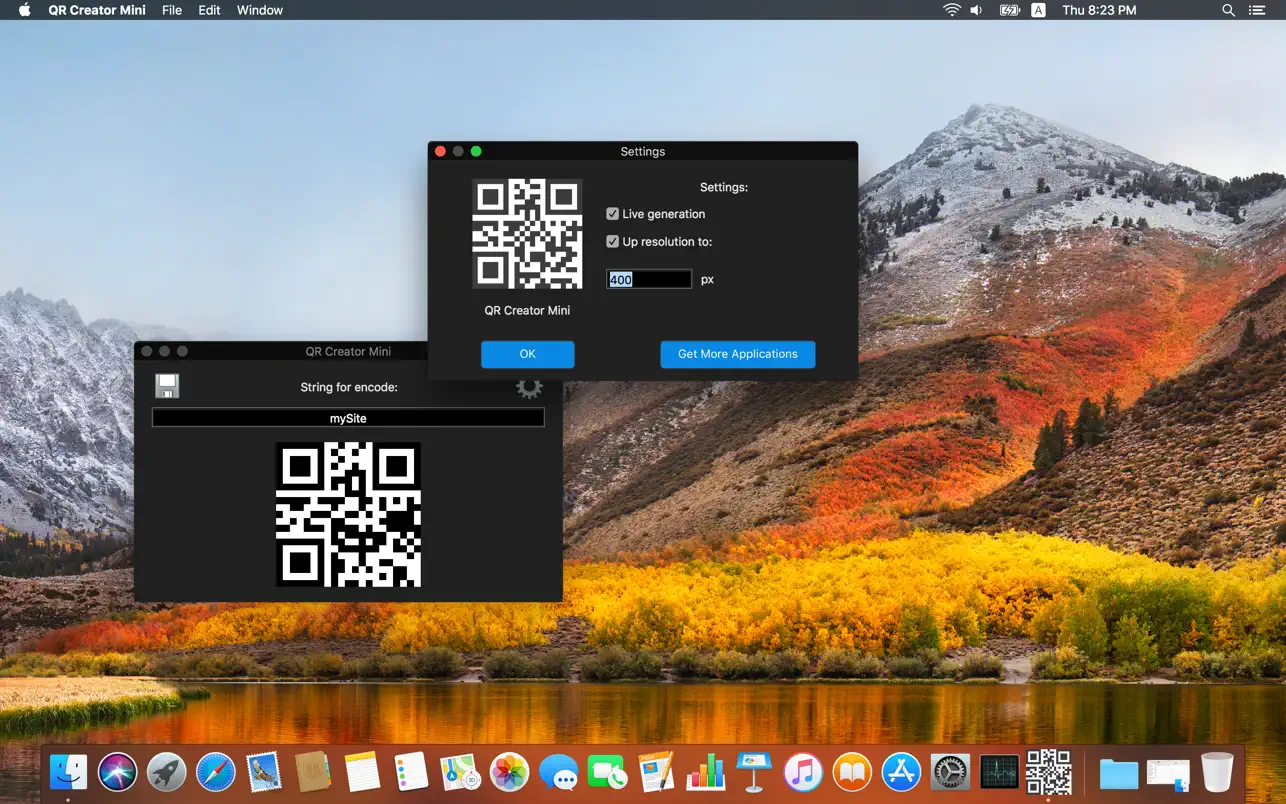
Task: Click the resolution px input field
Action: [649, 280]
